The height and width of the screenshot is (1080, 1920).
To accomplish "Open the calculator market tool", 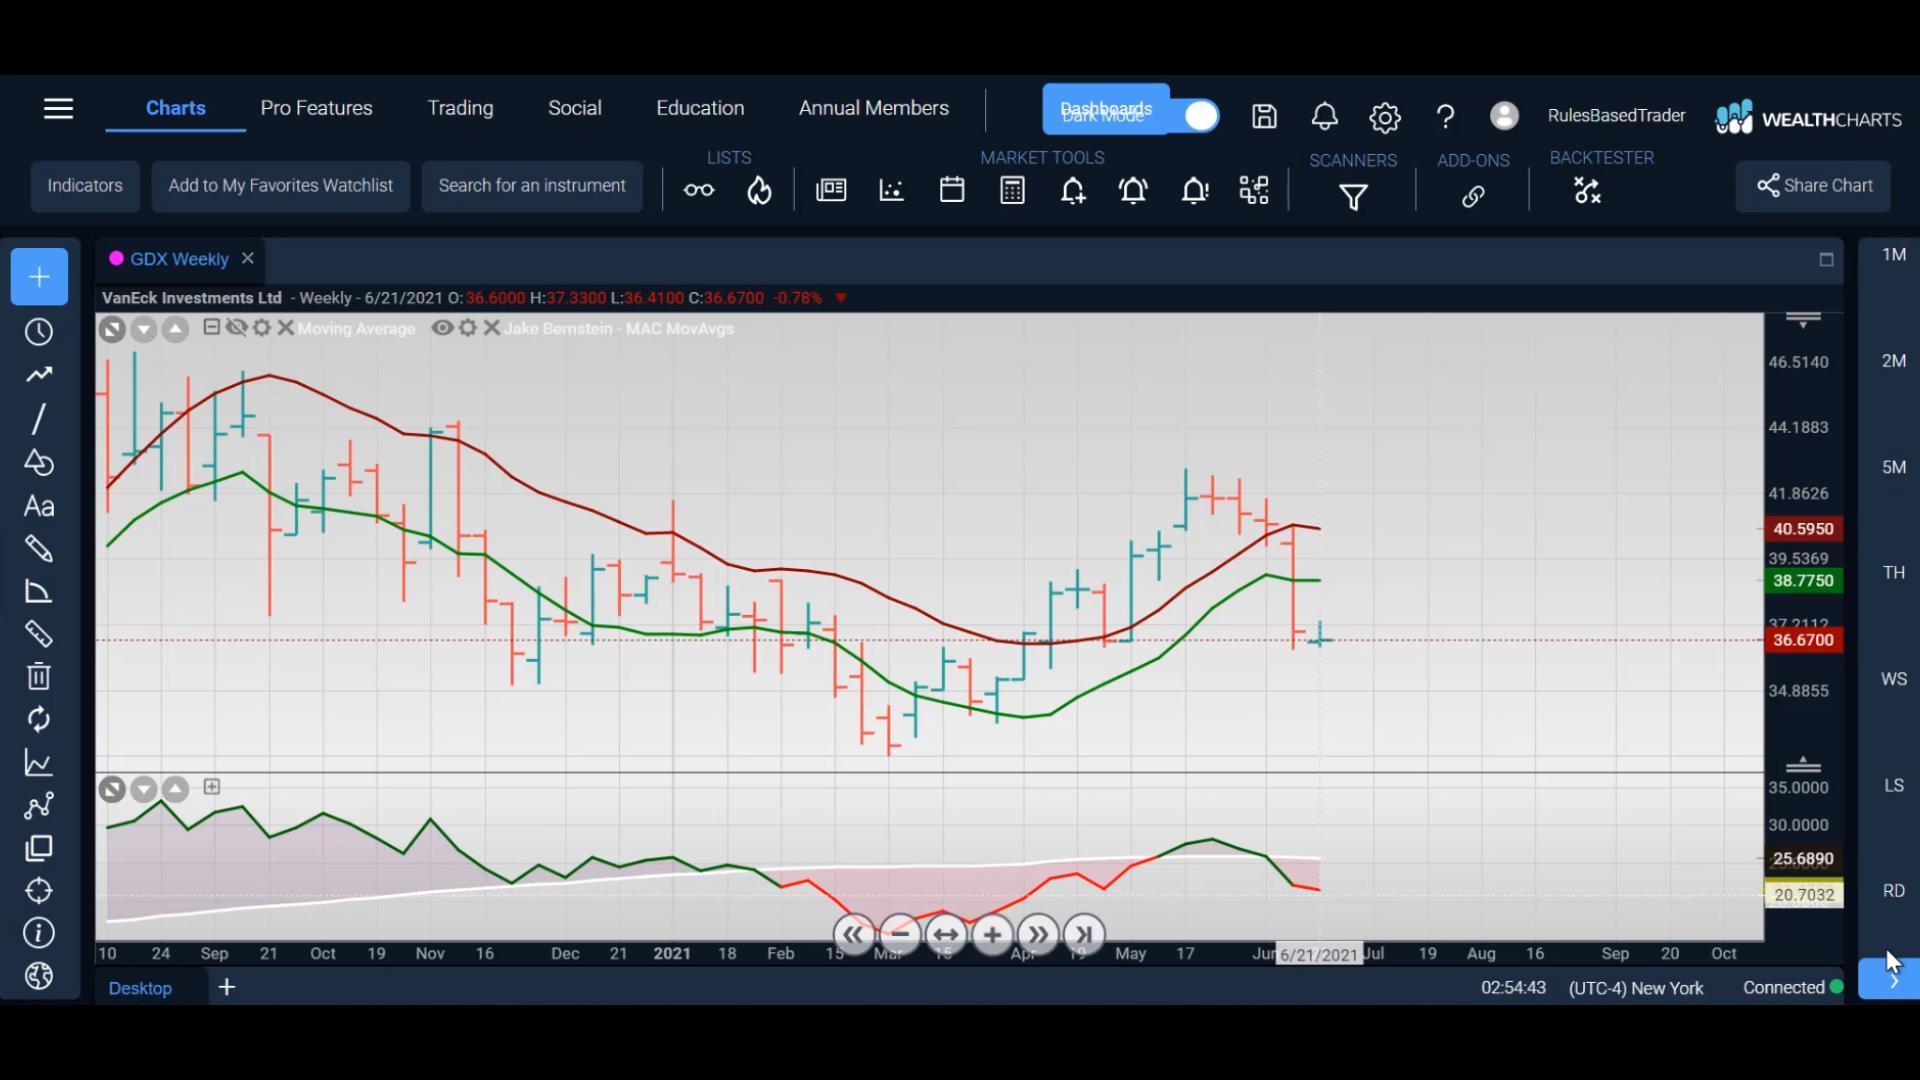I will tap(1012, 190).
